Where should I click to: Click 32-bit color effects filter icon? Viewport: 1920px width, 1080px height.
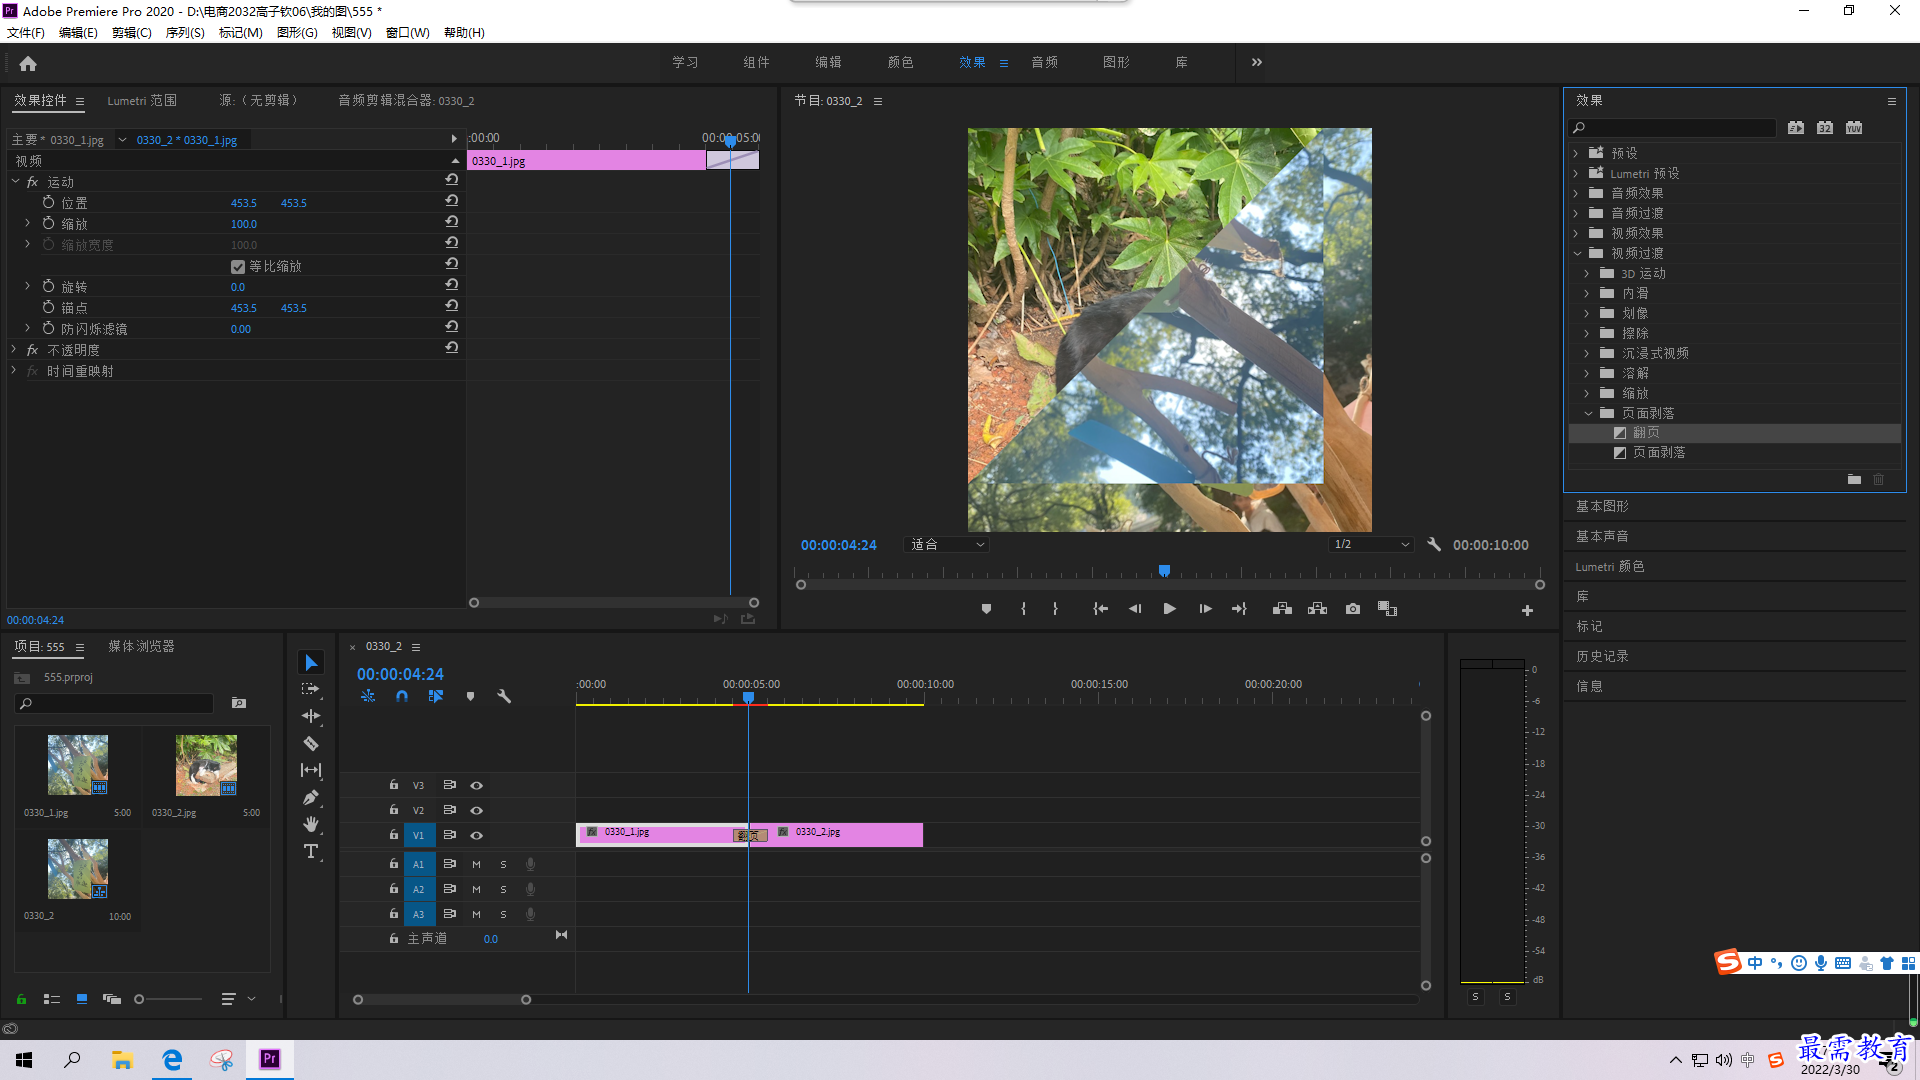[x=1825, y=128]
